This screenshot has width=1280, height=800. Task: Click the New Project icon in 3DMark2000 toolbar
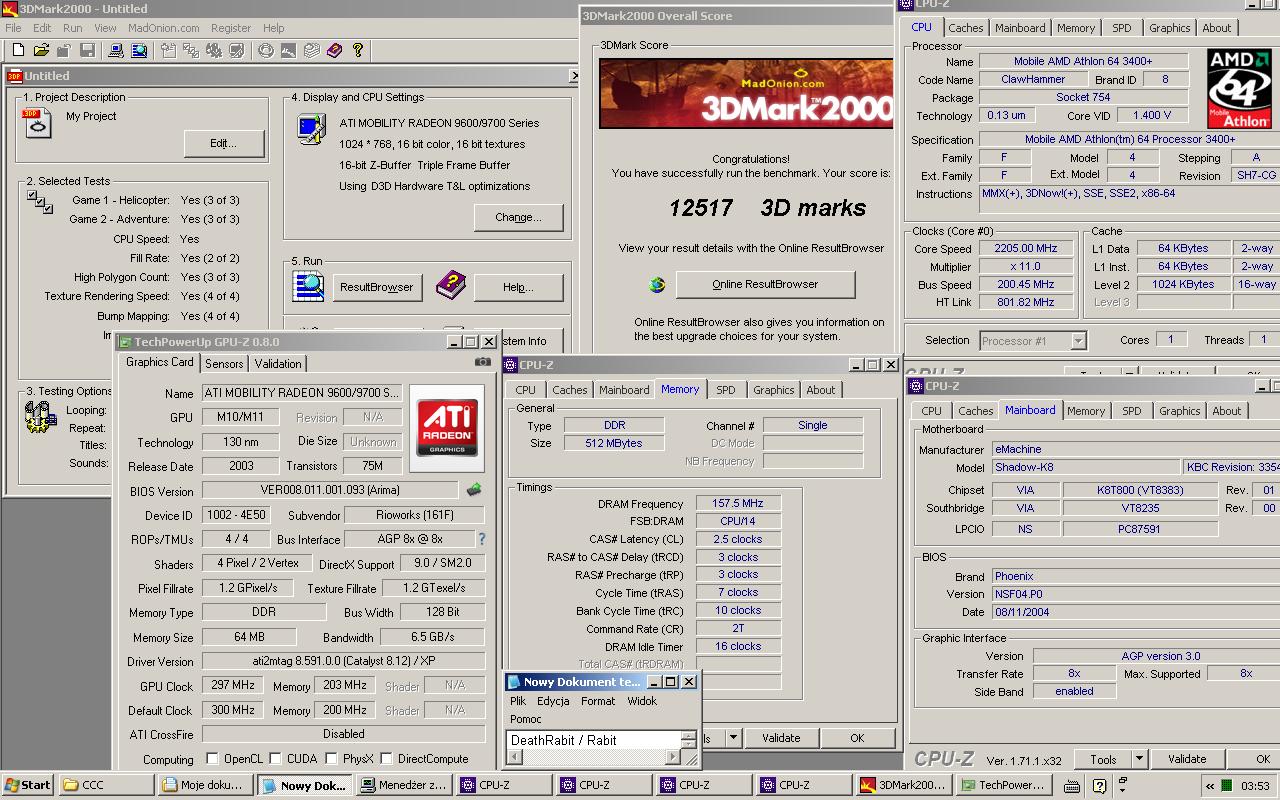tap(19, 50)
